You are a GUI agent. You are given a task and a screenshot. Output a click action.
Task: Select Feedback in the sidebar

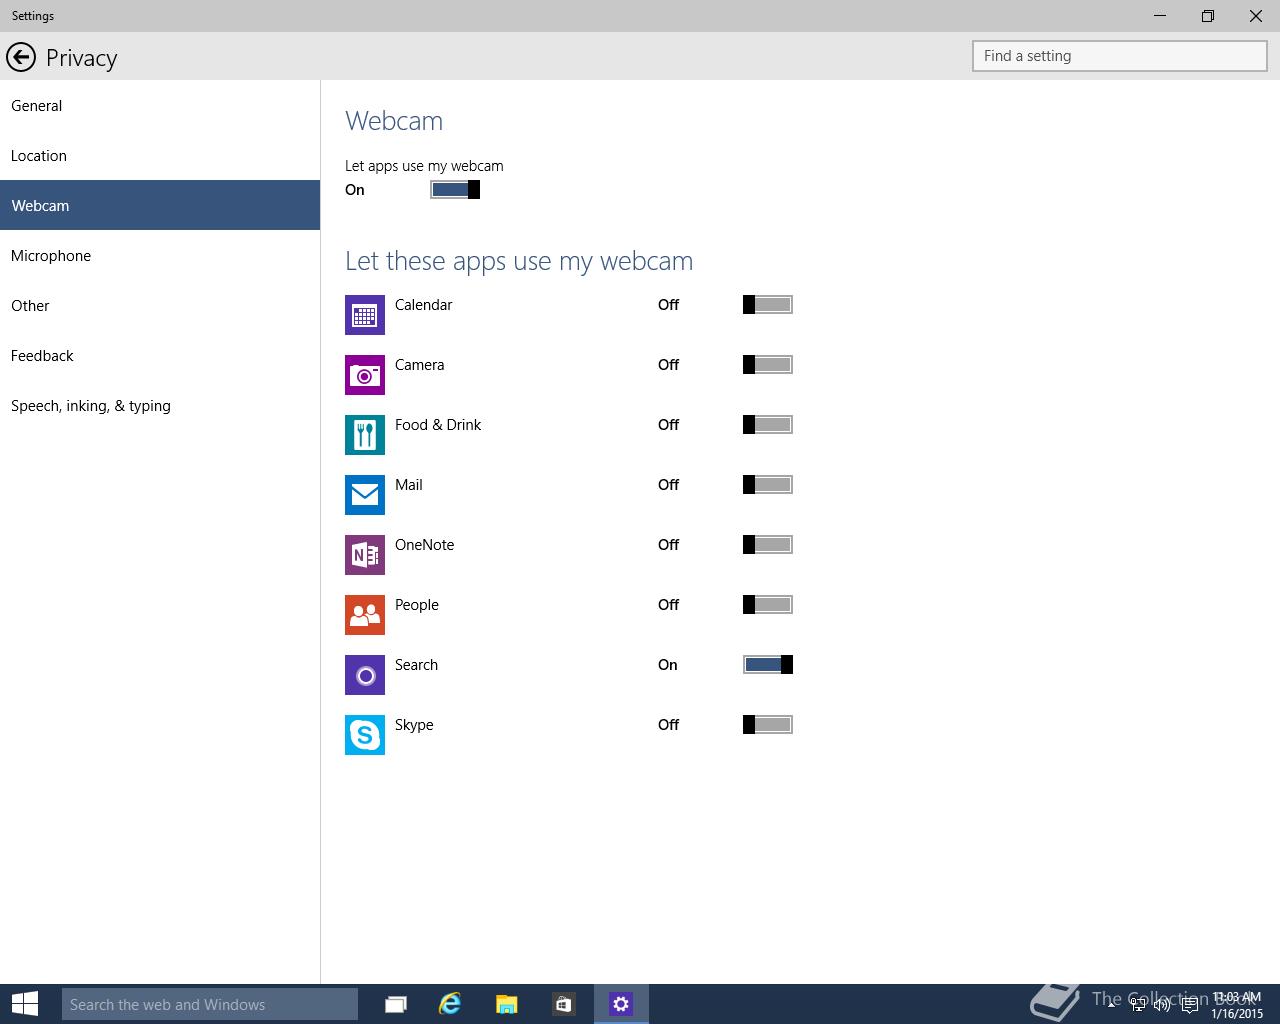[160, 355]
